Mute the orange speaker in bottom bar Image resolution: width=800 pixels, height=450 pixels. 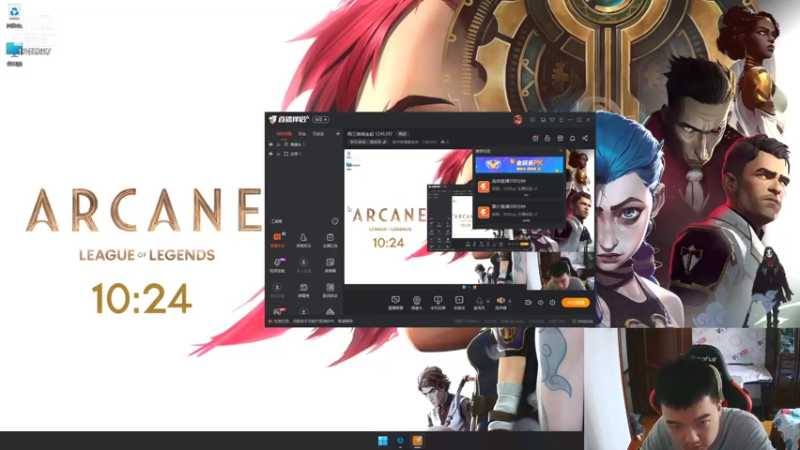pyautogui.click(x=501, y=303)
